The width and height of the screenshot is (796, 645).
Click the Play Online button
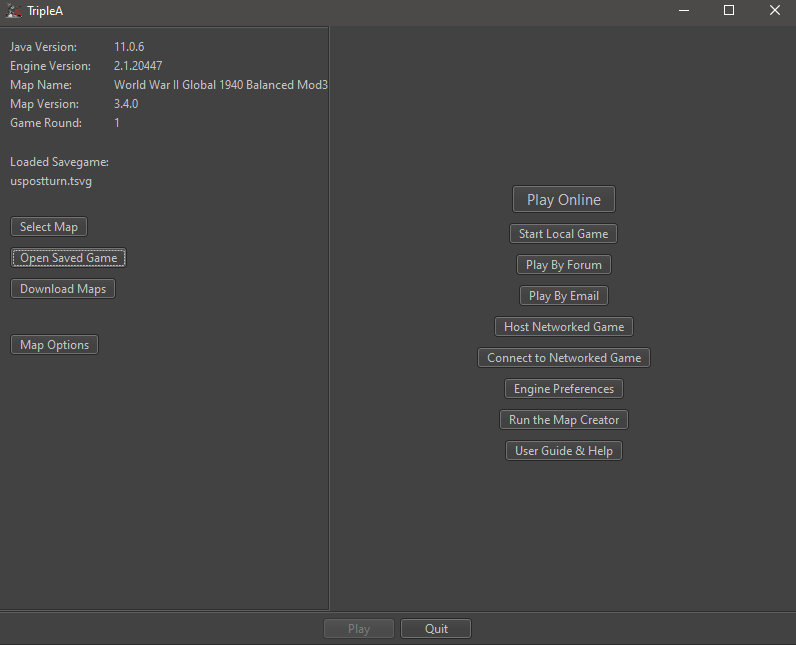tap(563, 199)
